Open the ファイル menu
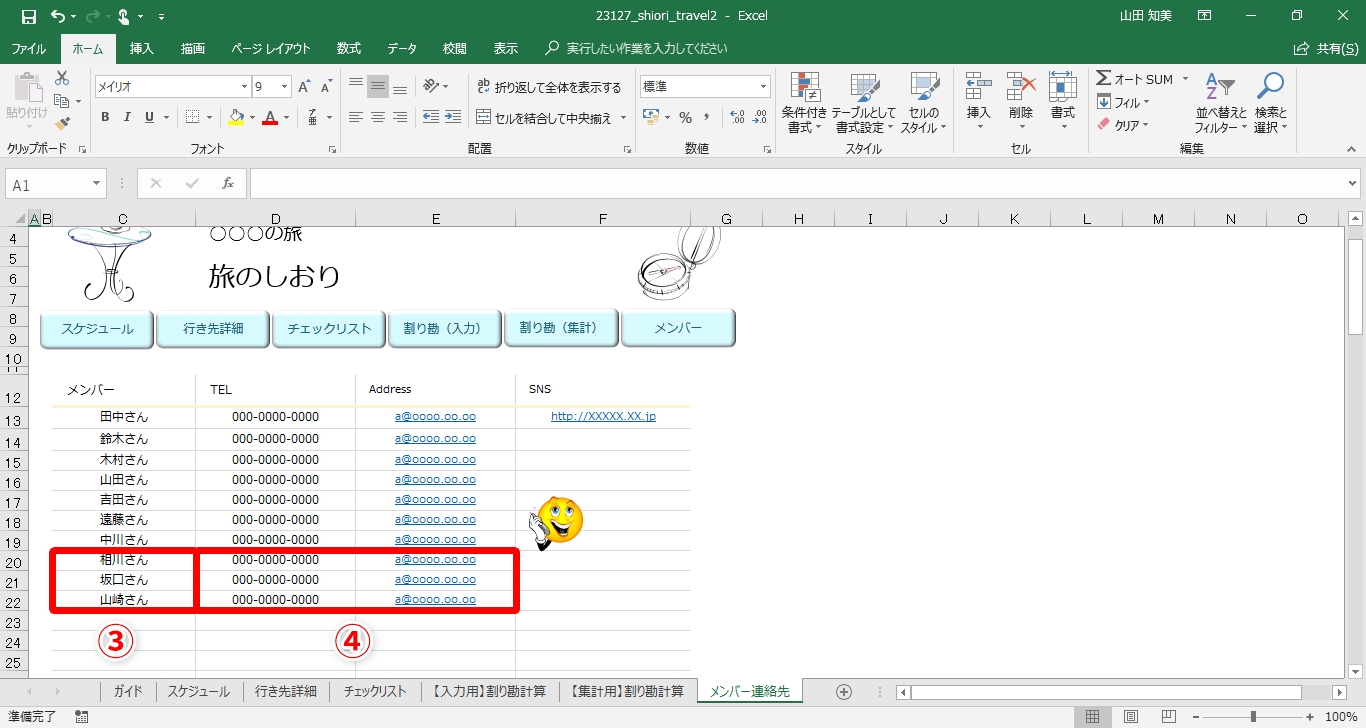 pyautogui.click(x=28, y=48)
